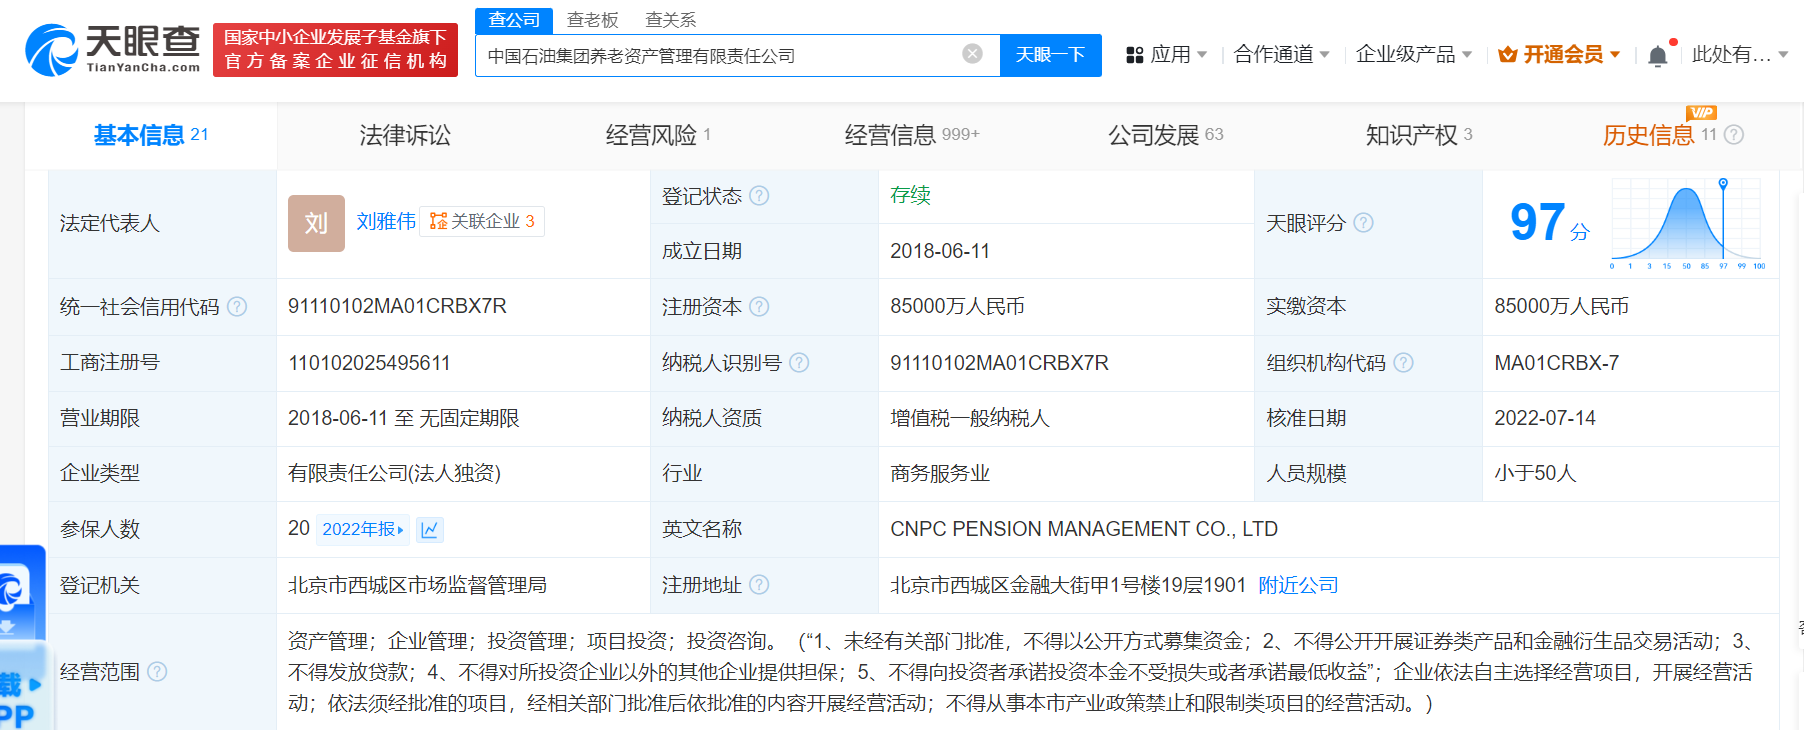Screen dimensions: 1804x730
Task: Open the 附近公司 link
Action: click(x=1298, y=585)
